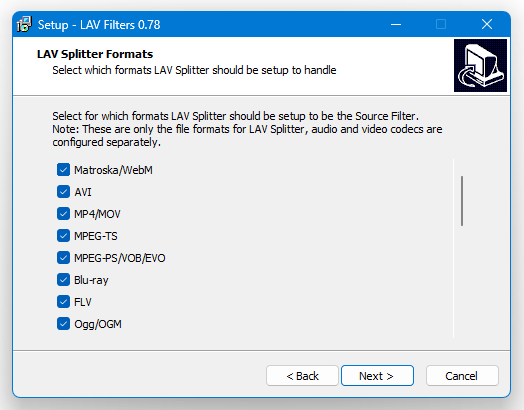
Task: Uncheck the Blu-ray format checkbox
Action: pyautogui.click(x=63, y=280)
